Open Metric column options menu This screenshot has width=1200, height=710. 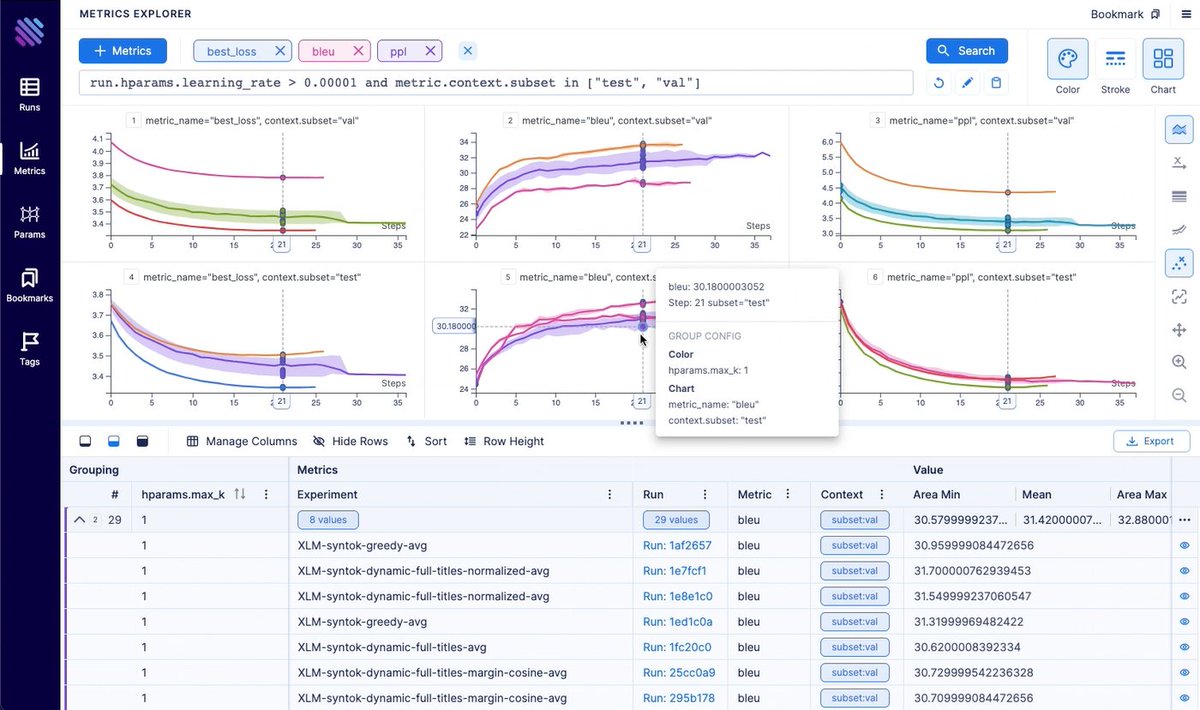click(x=789, y=494)
